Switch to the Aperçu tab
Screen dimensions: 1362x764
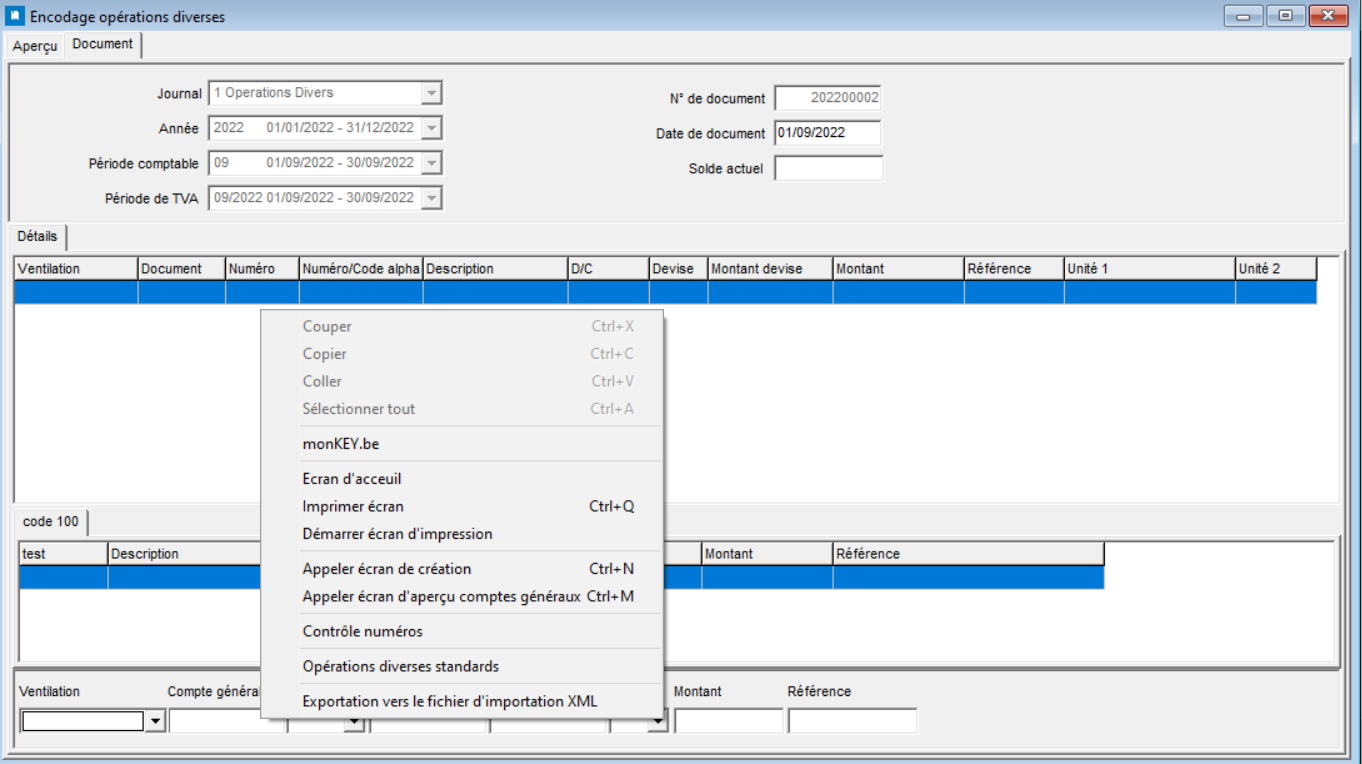pos(35,46)
